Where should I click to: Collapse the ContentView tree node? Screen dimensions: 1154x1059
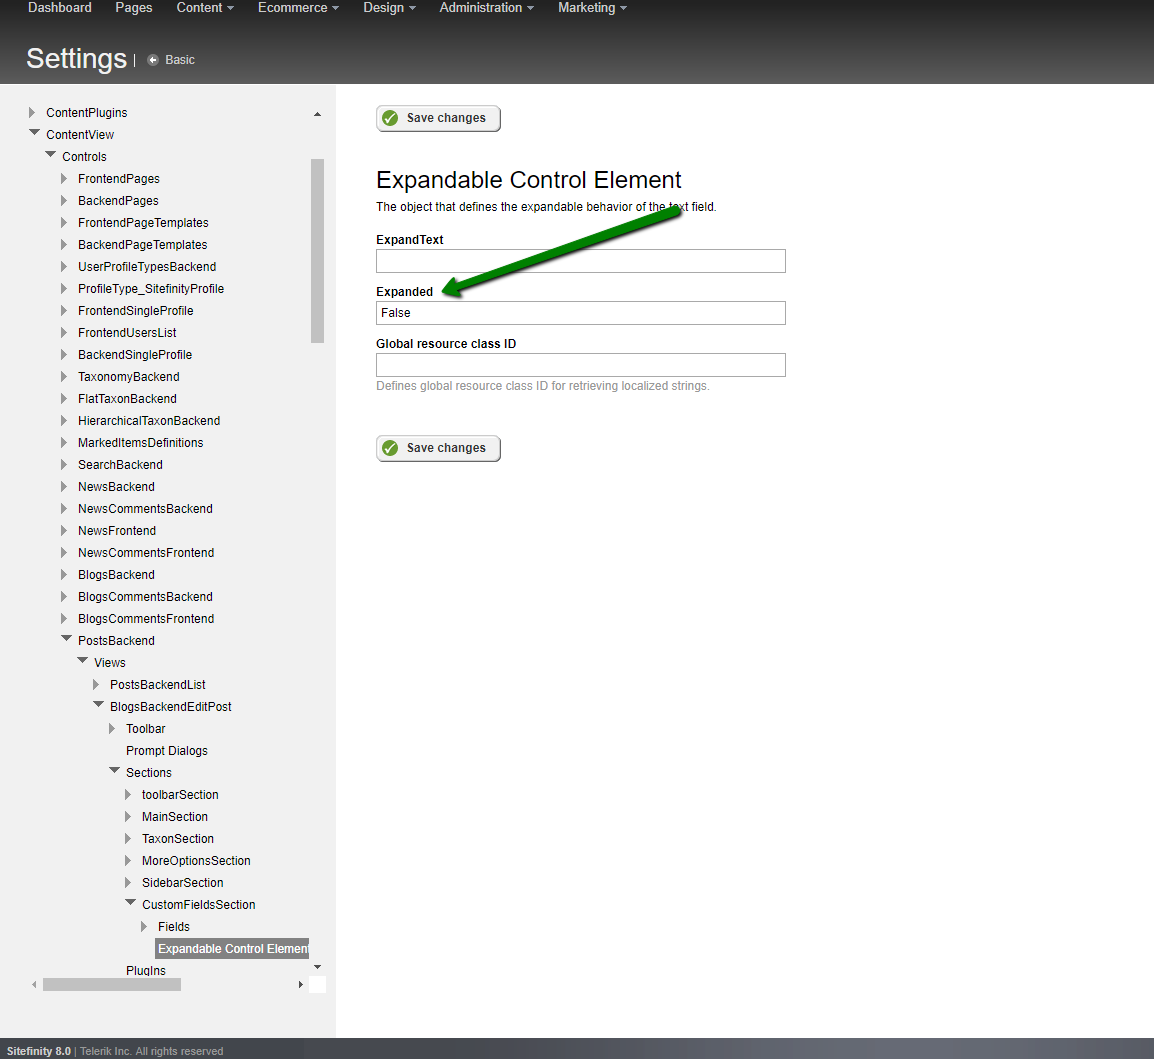point(34,133)
